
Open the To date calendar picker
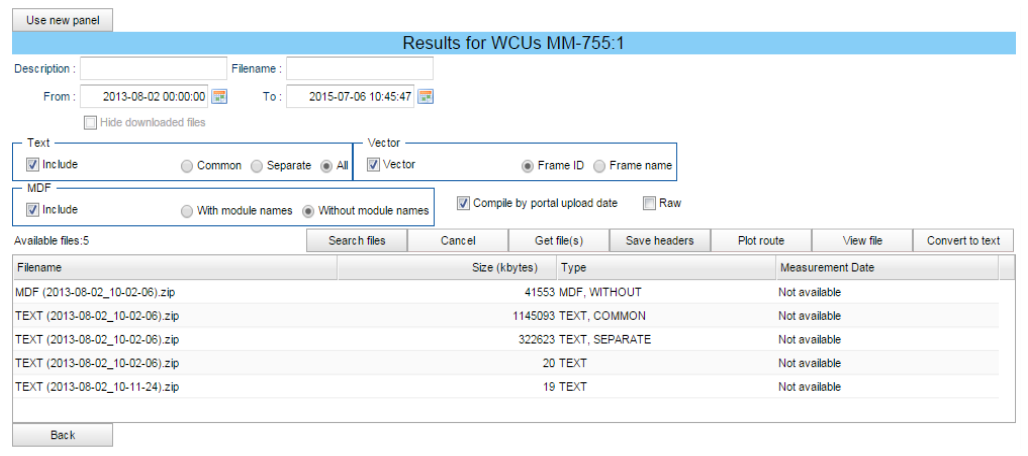tap(425, 97)
